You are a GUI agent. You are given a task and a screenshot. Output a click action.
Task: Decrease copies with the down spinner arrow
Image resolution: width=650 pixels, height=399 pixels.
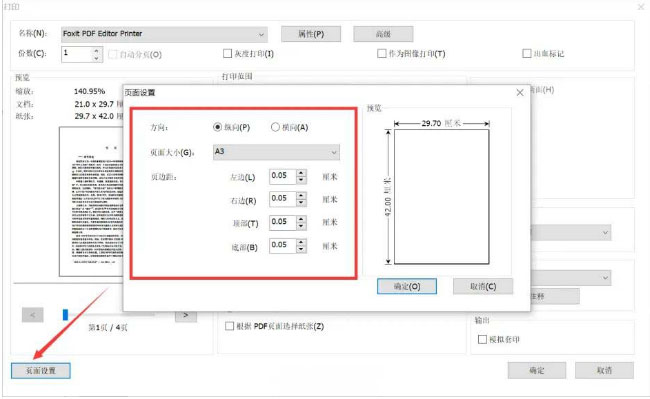[x=97, y=58]
